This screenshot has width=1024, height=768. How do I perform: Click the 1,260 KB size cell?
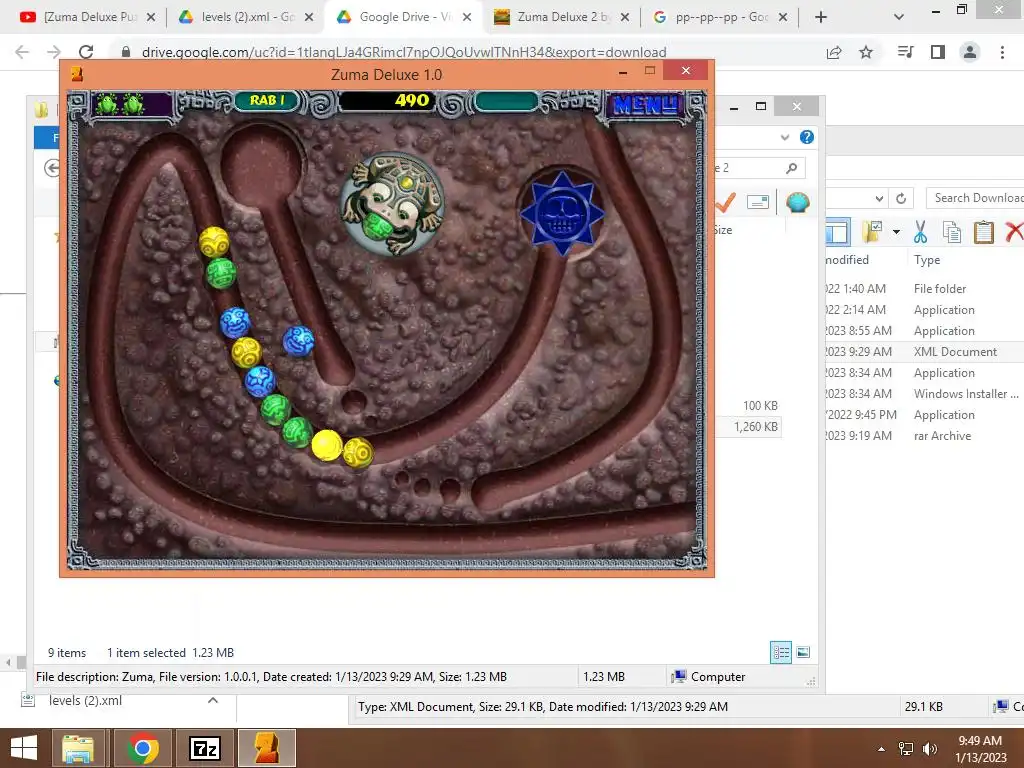pos(756,426)
